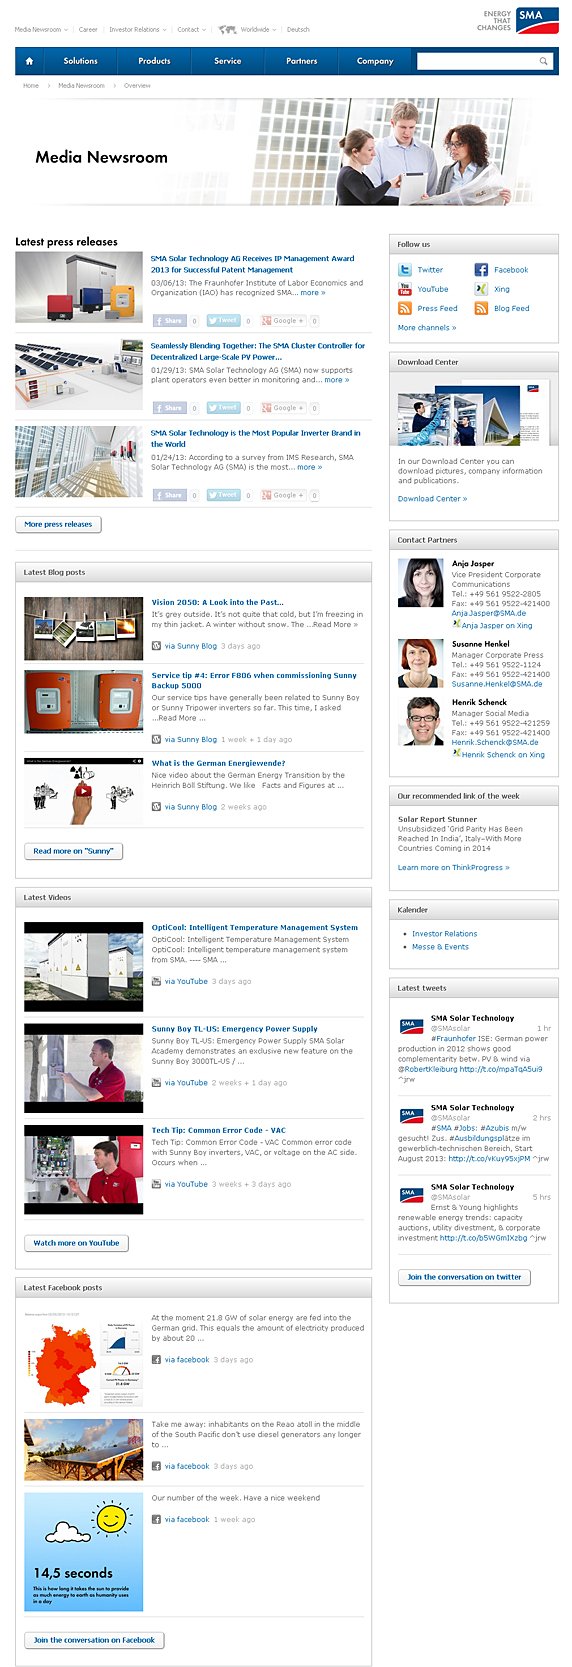Open the Company menu
Screen dimensions: 572x1667
pos(375,61)
